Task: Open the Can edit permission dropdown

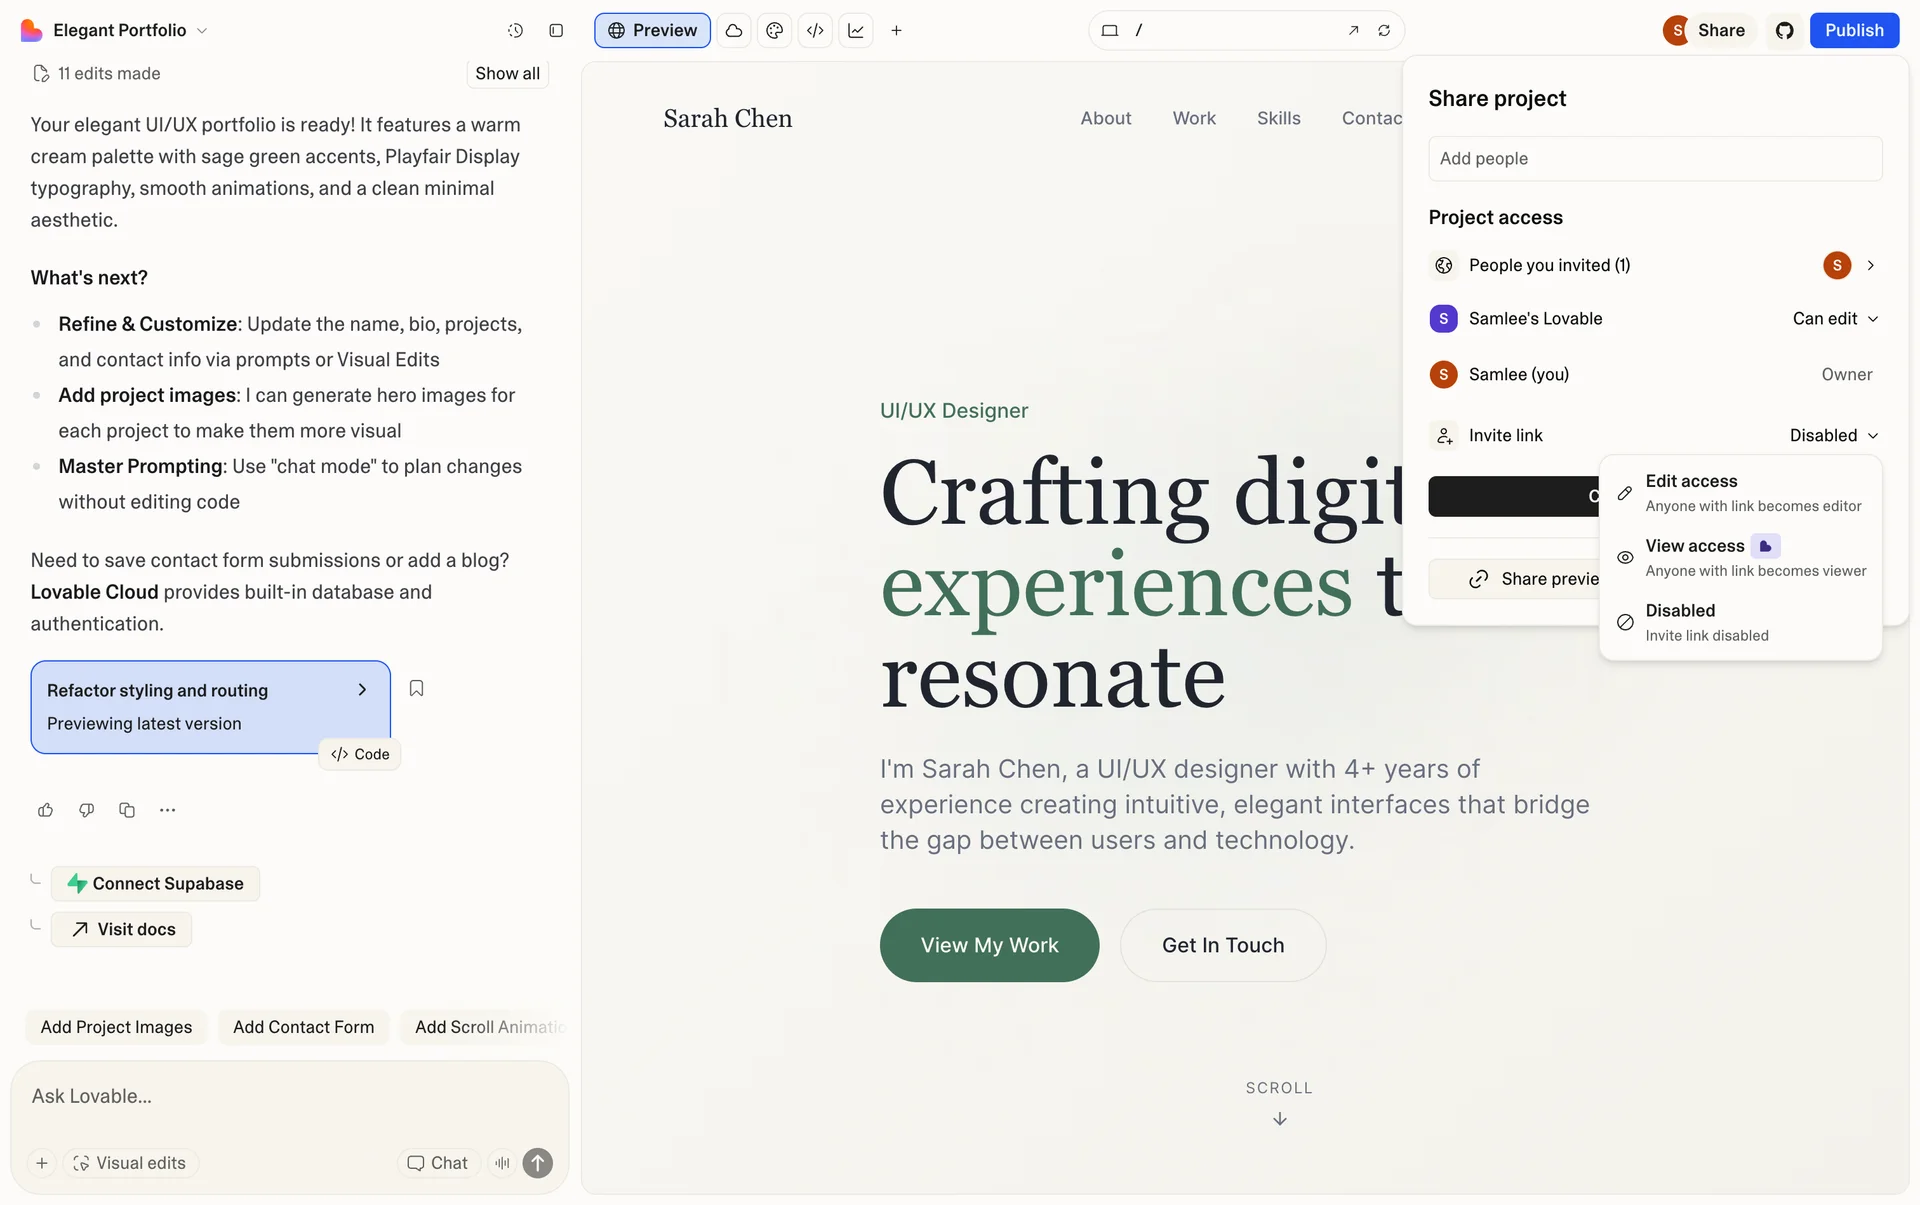Action: click(1835, 319)
